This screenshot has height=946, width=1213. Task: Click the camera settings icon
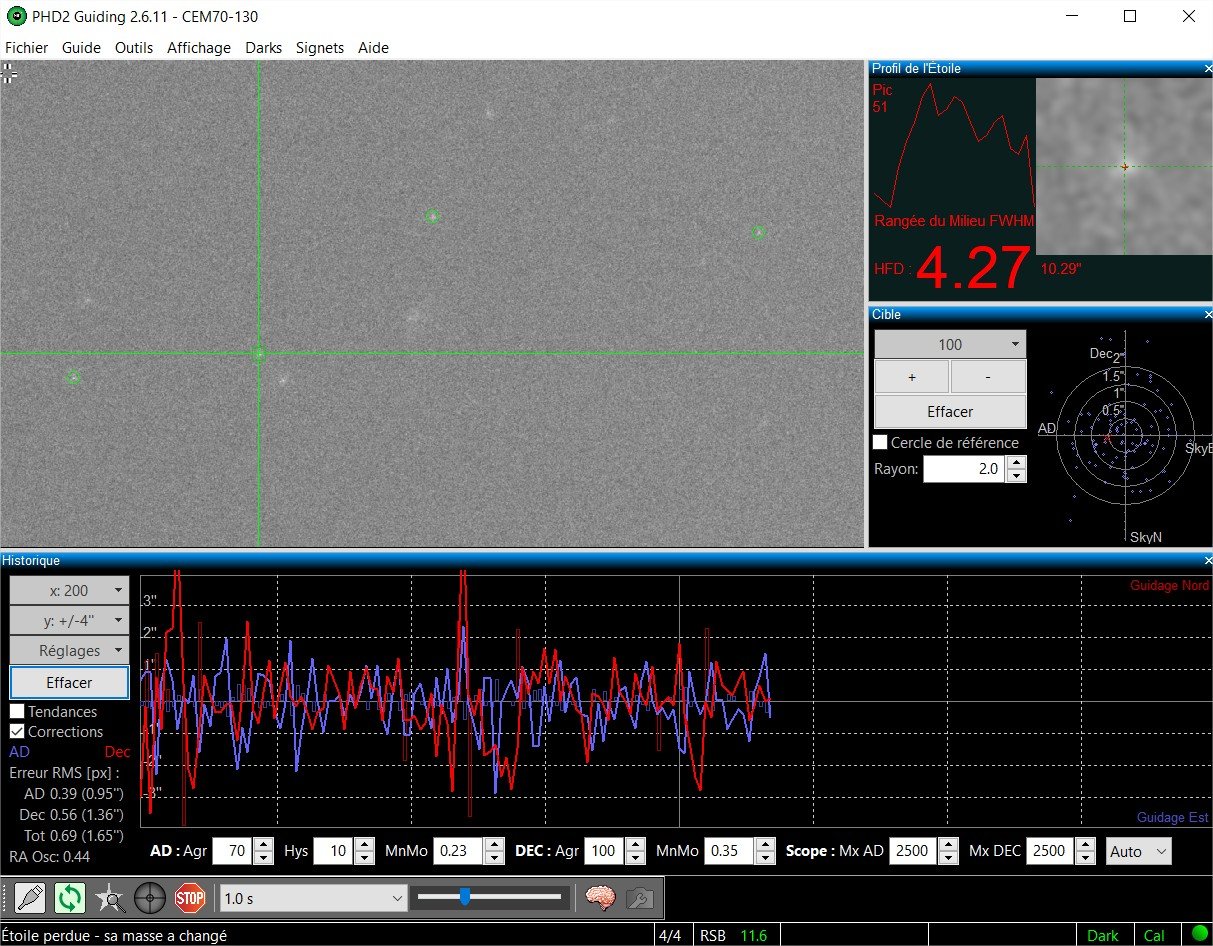(640, 898)
